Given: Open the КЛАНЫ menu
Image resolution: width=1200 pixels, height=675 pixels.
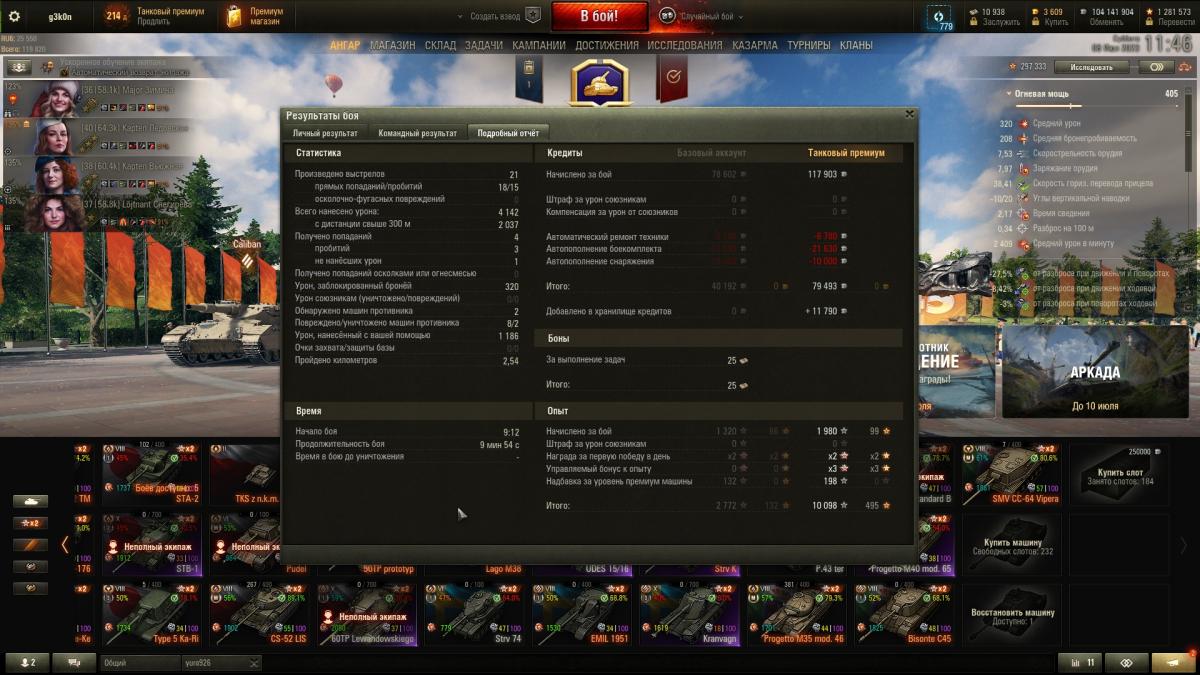Looking at the screenshot, I should point(856,45).
